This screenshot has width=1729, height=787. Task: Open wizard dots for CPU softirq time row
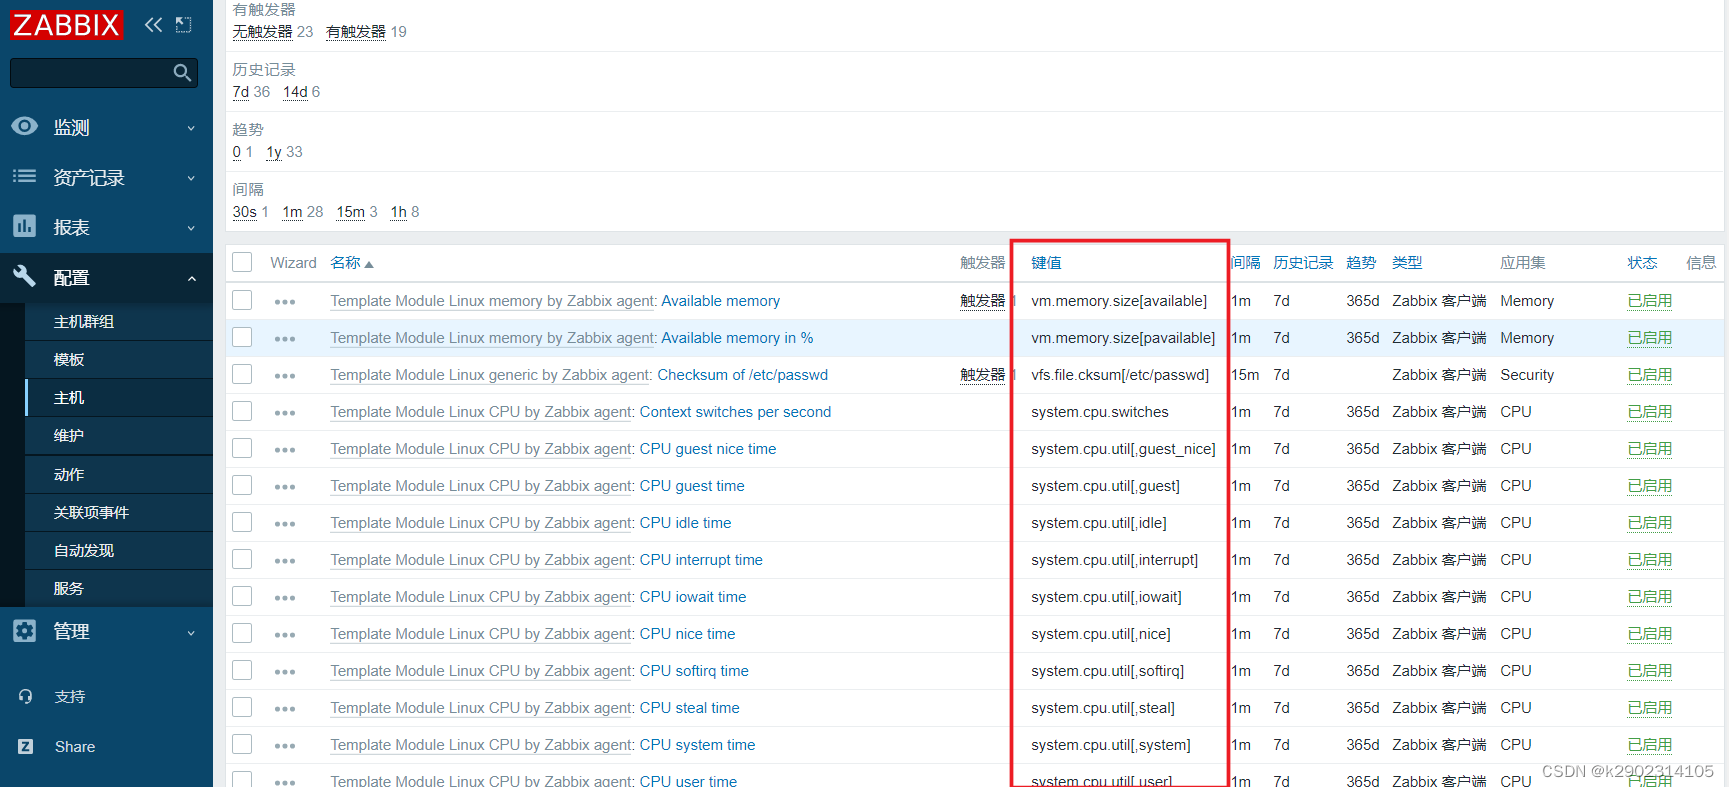click(x=285, y=672)
